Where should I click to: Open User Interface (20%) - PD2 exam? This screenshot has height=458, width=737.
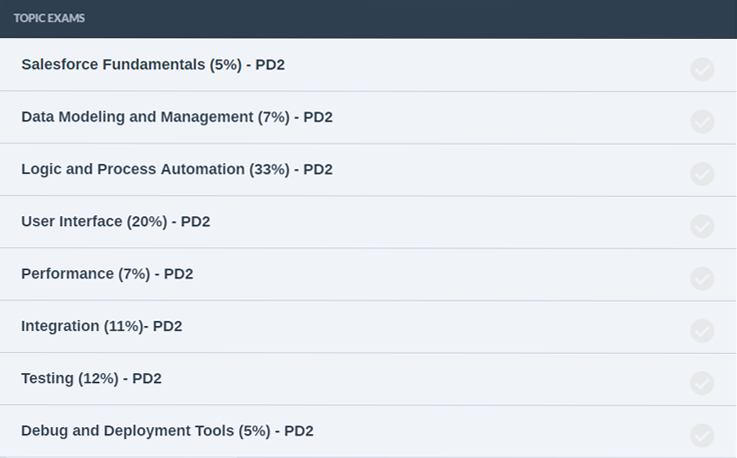tap(116, 221)
